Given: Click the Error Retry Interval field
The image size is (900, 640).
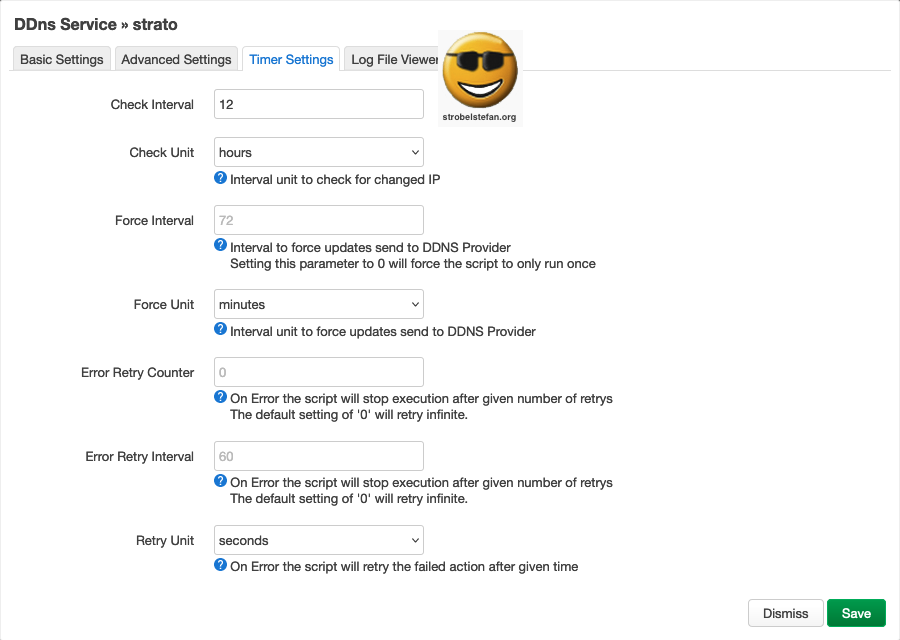Looking at the screenshot, I should [x=319, y=456].
